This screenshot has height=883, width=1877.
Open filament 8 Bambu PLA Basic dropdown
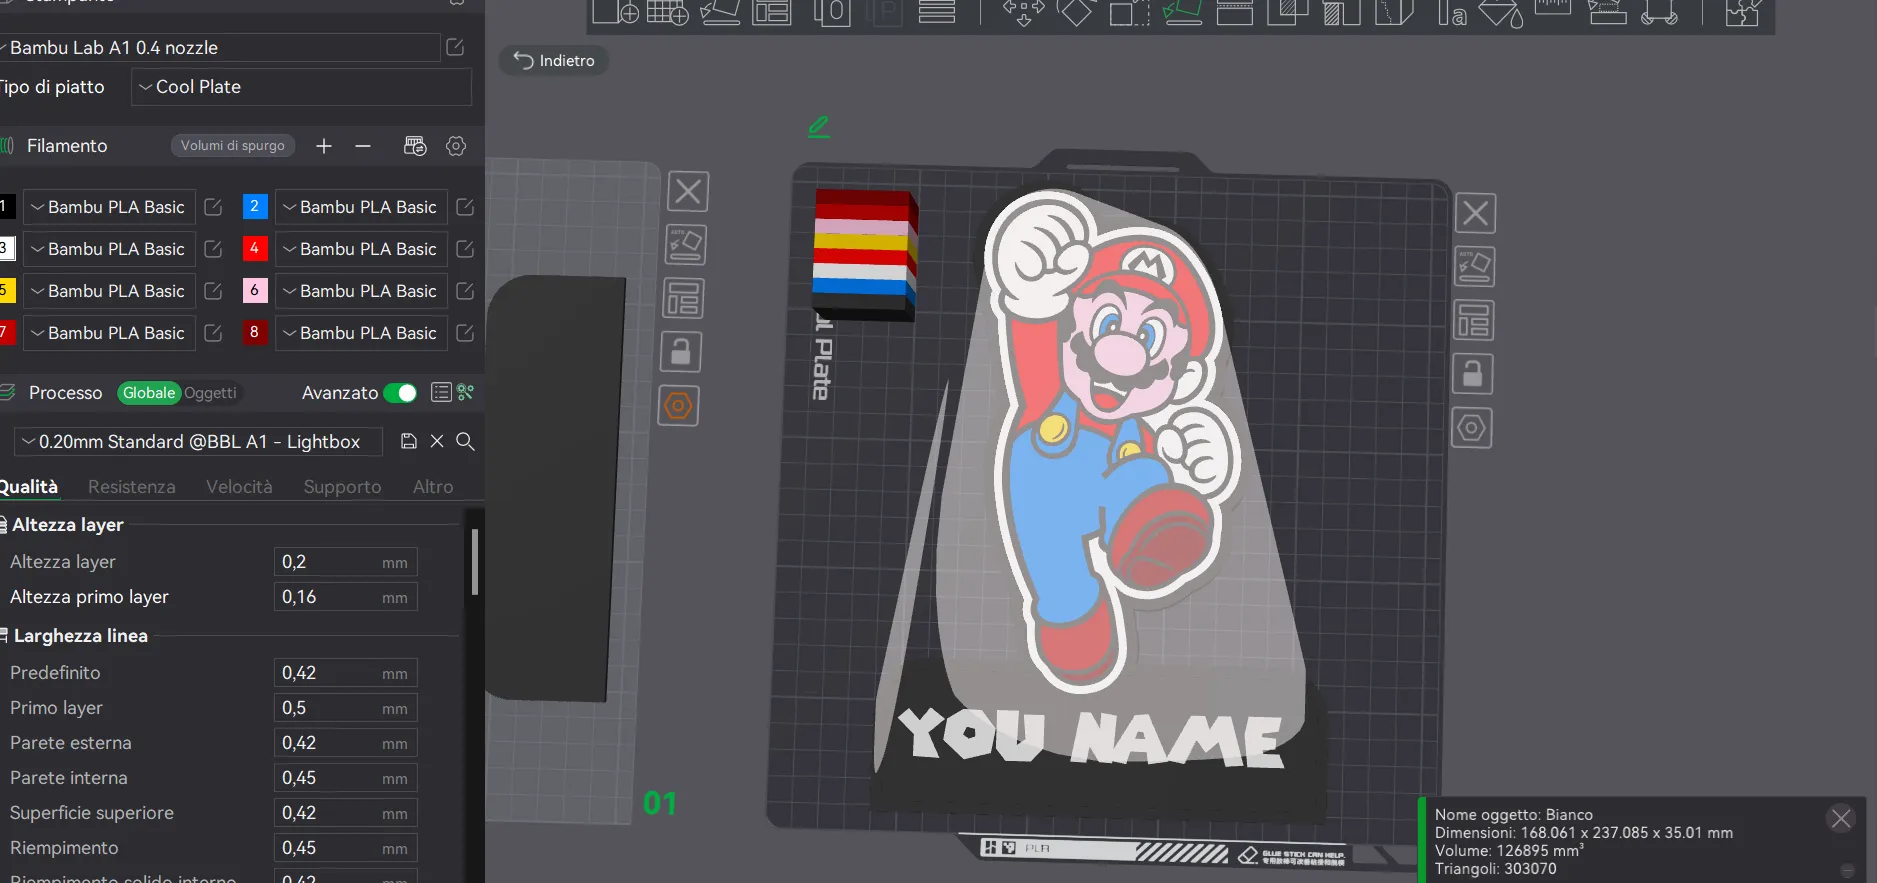tap(361, 333)
